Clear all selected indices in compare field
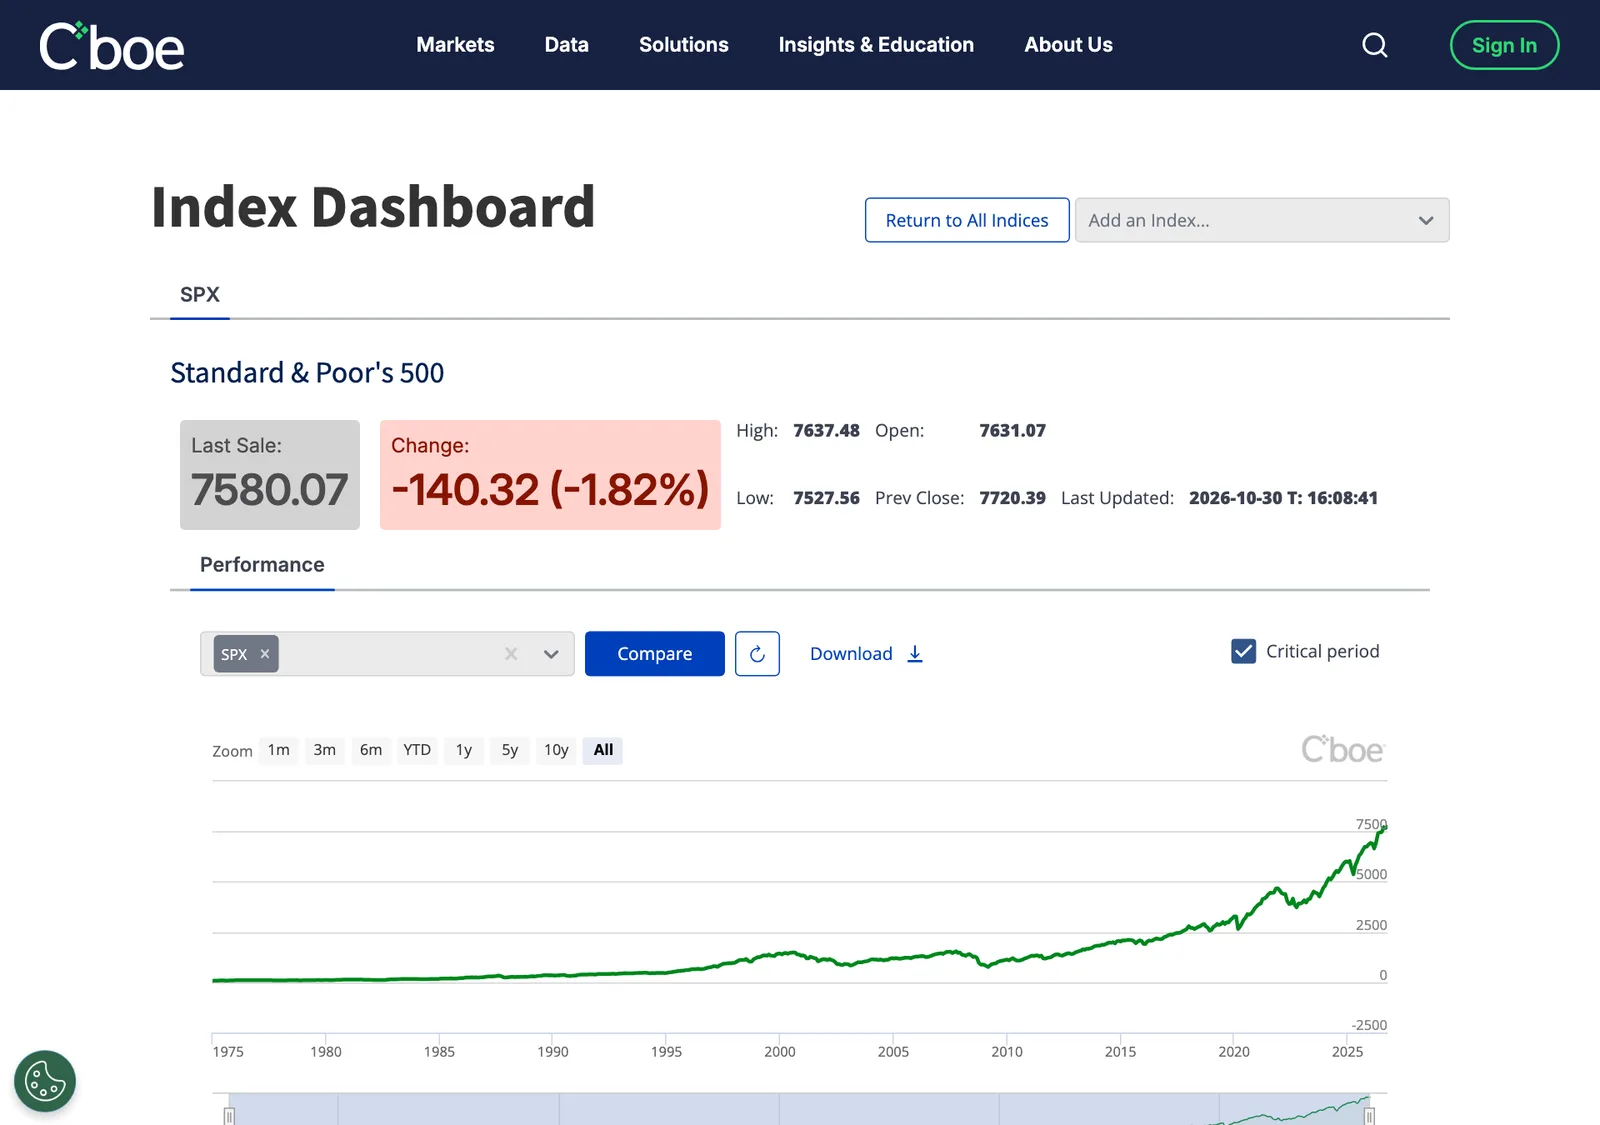This screenshot has width=1600, height=1125. pyautogui.click(x=511, y=654)
